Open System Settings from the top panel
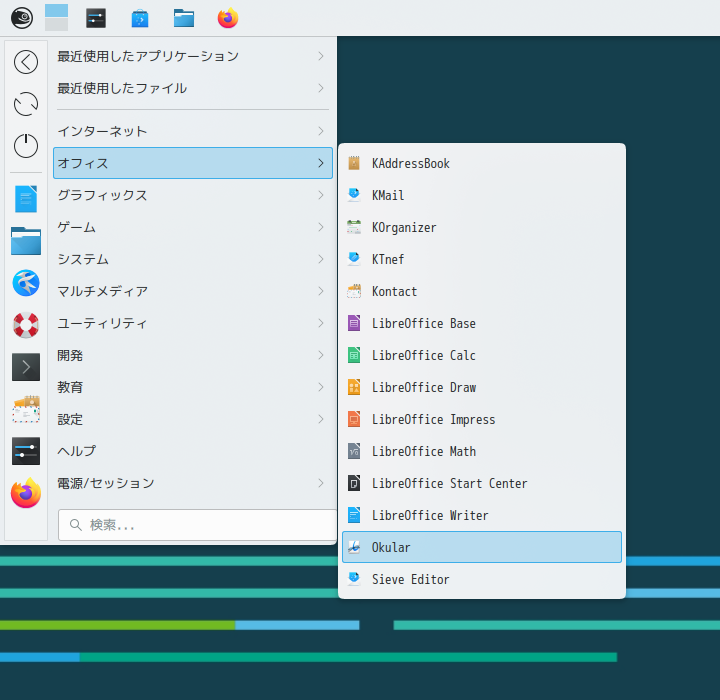Screen dimensions: 720x700 coord(96,18)
